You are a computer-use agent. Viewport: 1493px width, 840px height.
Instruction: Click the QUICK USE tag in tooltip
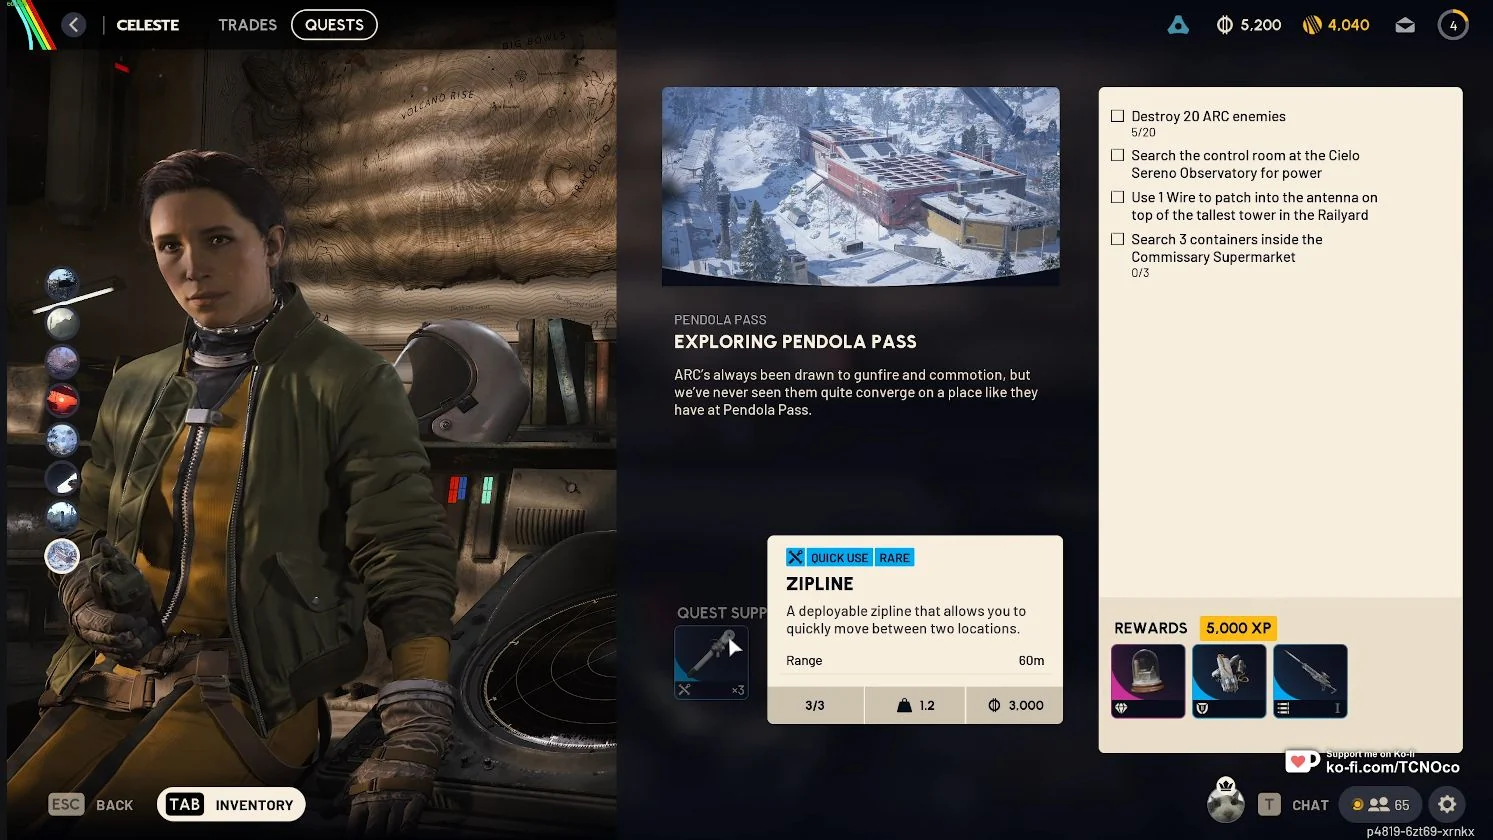(x=839, y=558)
